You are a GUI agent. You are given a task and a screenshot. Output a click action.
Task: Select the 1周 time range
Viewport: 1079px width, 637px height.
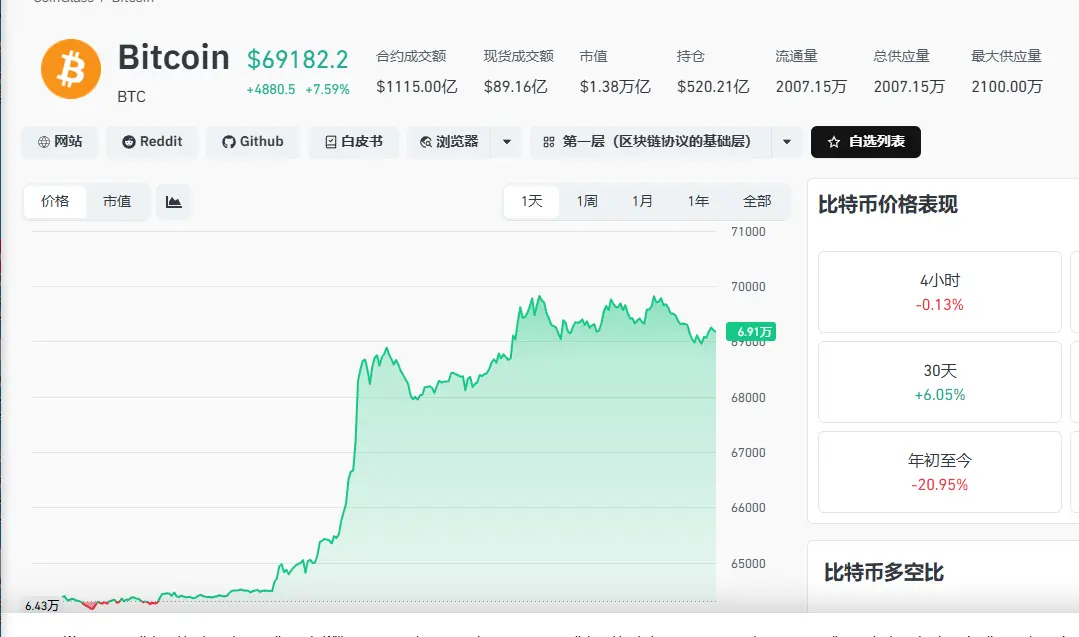click(x=587, y=202)
